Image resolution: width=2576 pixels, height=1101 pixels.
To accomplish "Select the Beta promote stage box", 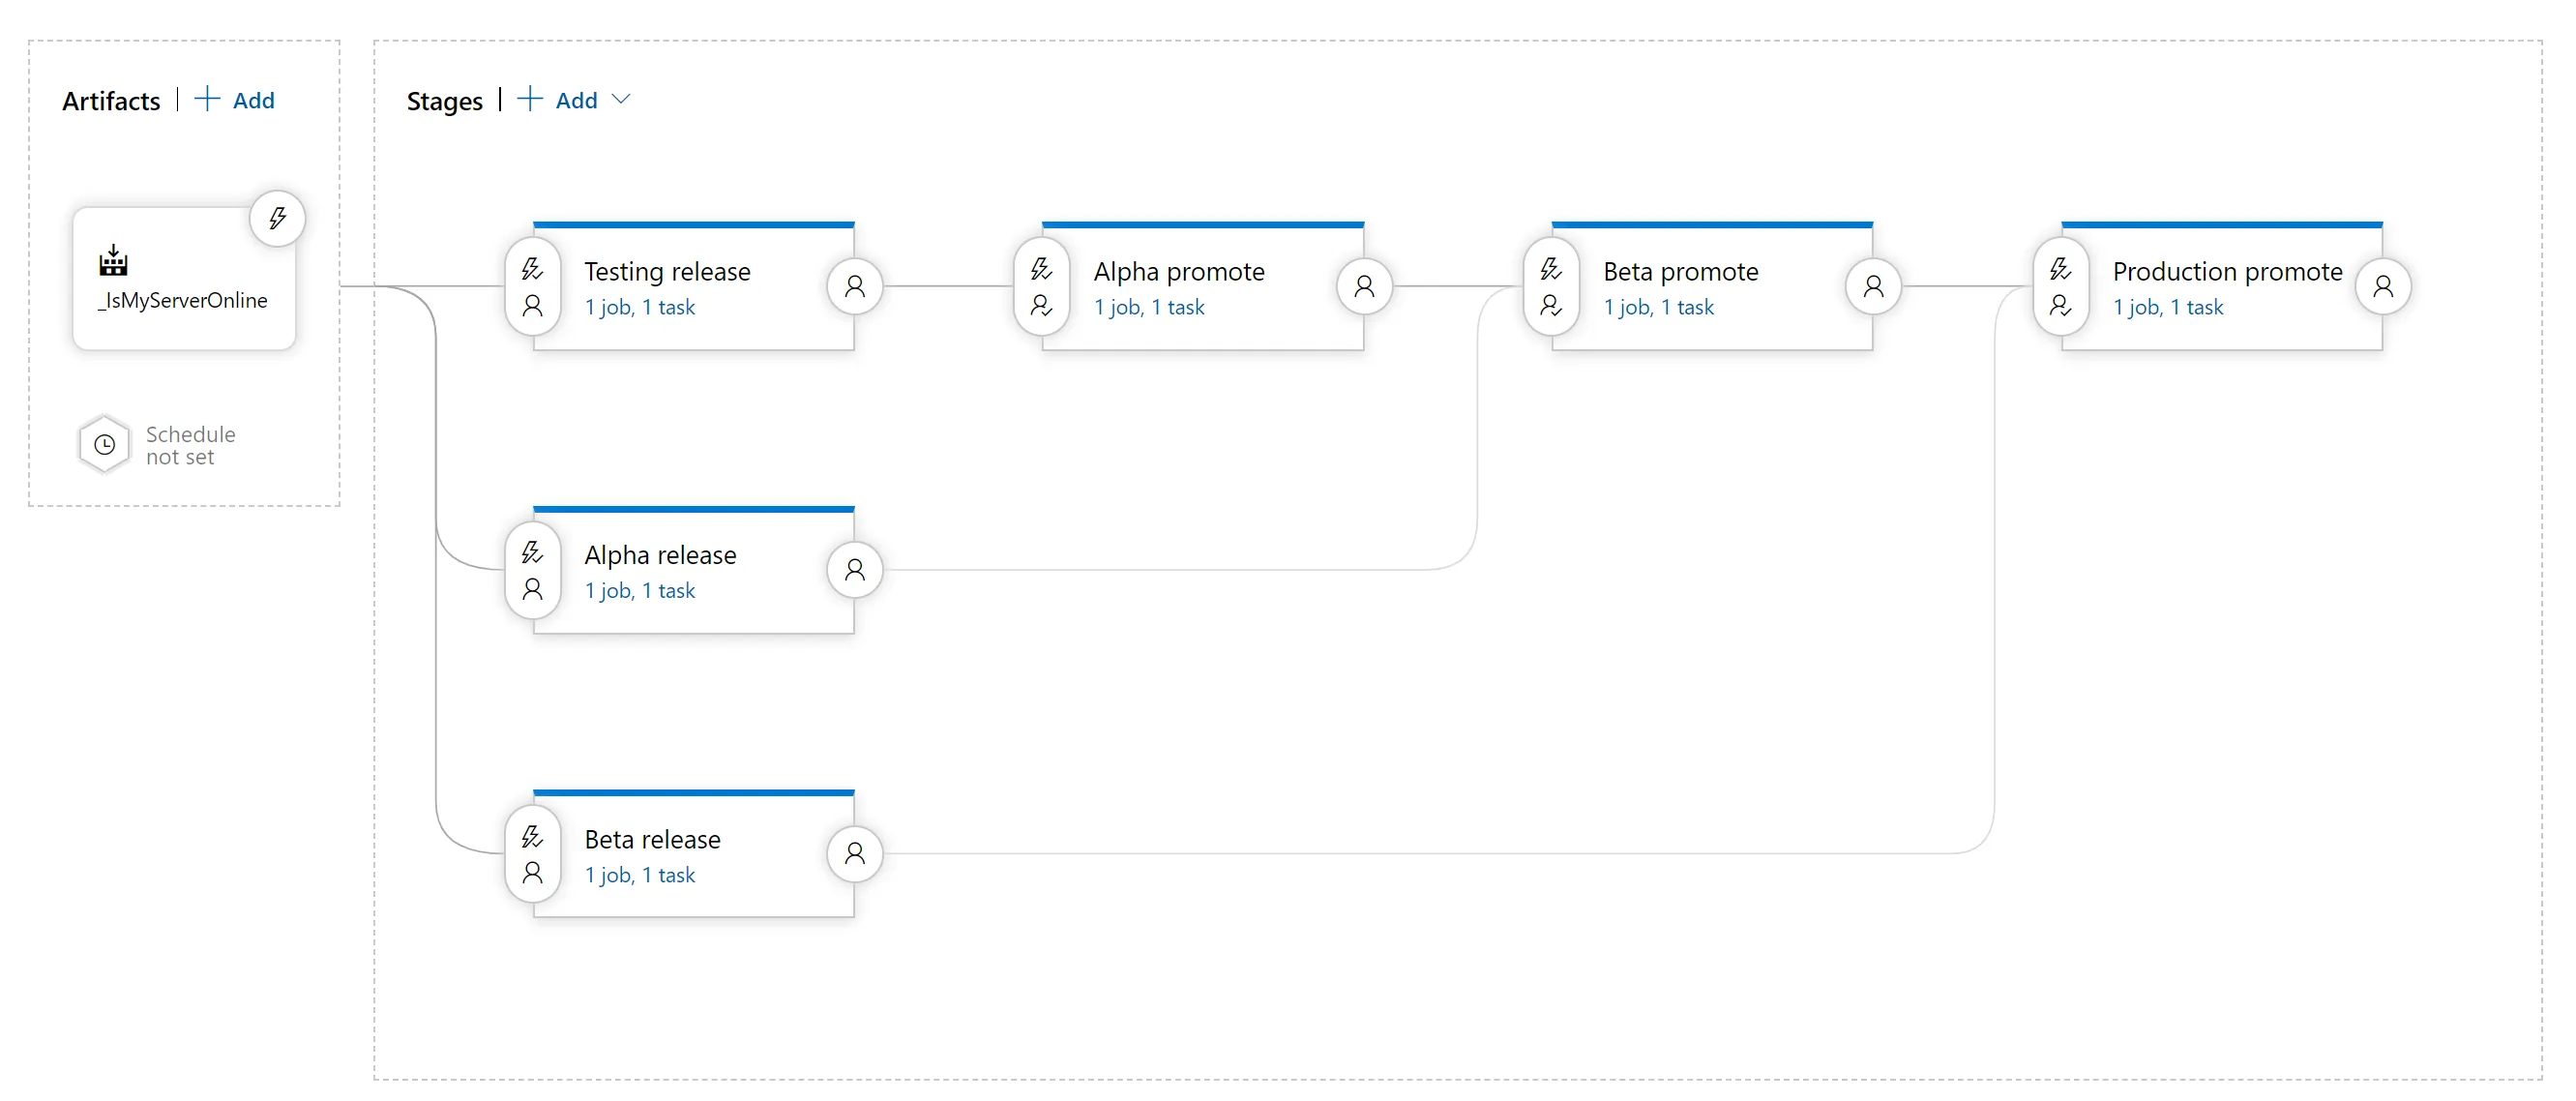I will pyautogui.click(x=1680, y=271).
